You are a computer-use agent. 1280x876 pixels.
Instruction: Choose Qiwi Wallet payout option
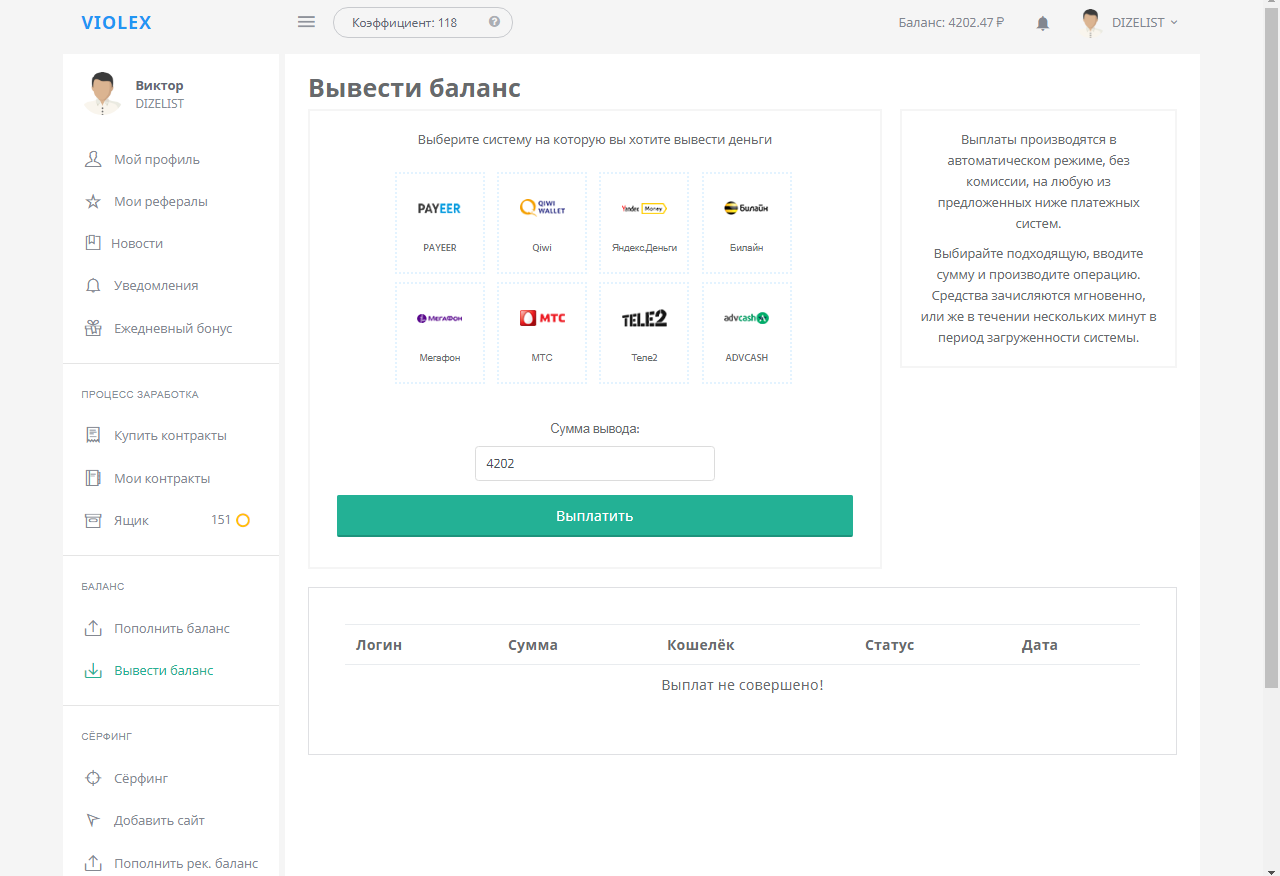(542, 223)
